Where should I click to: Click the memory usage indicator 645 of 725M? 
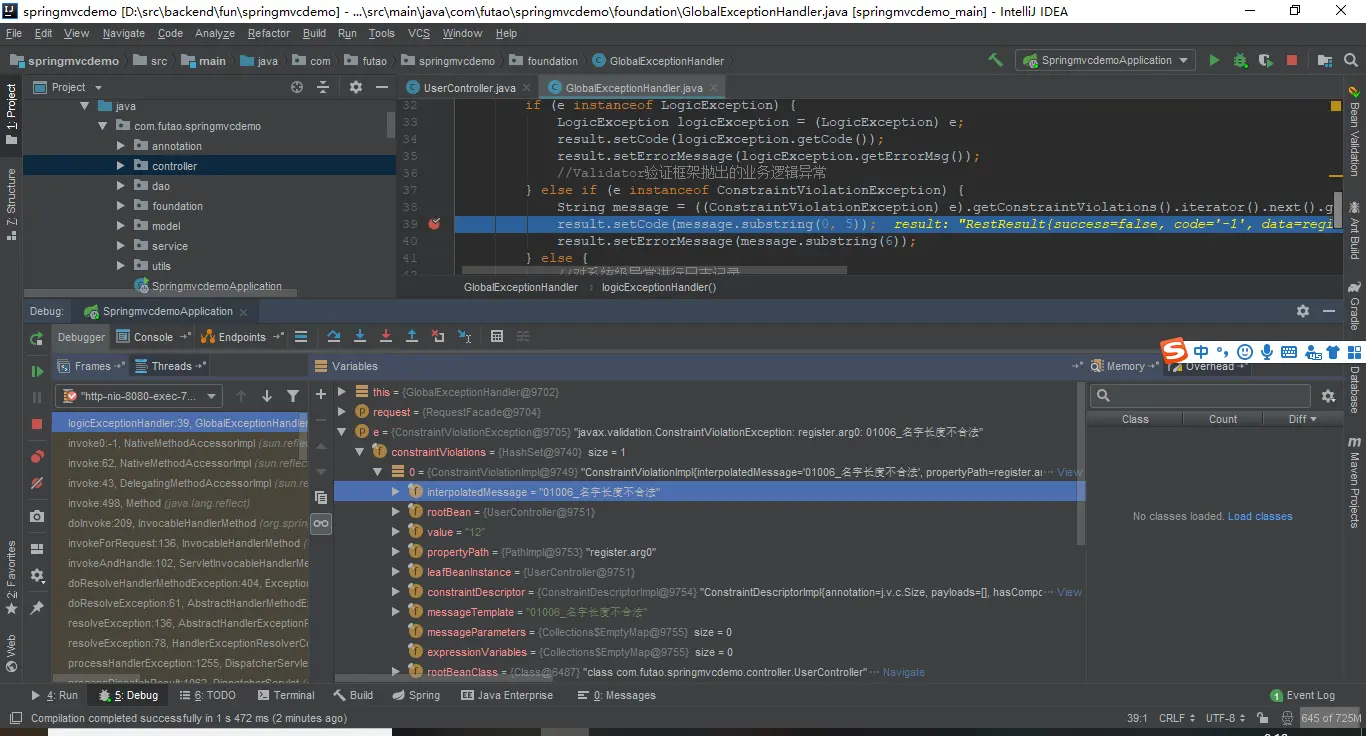pyautogui.click(x=1330, y=718)
